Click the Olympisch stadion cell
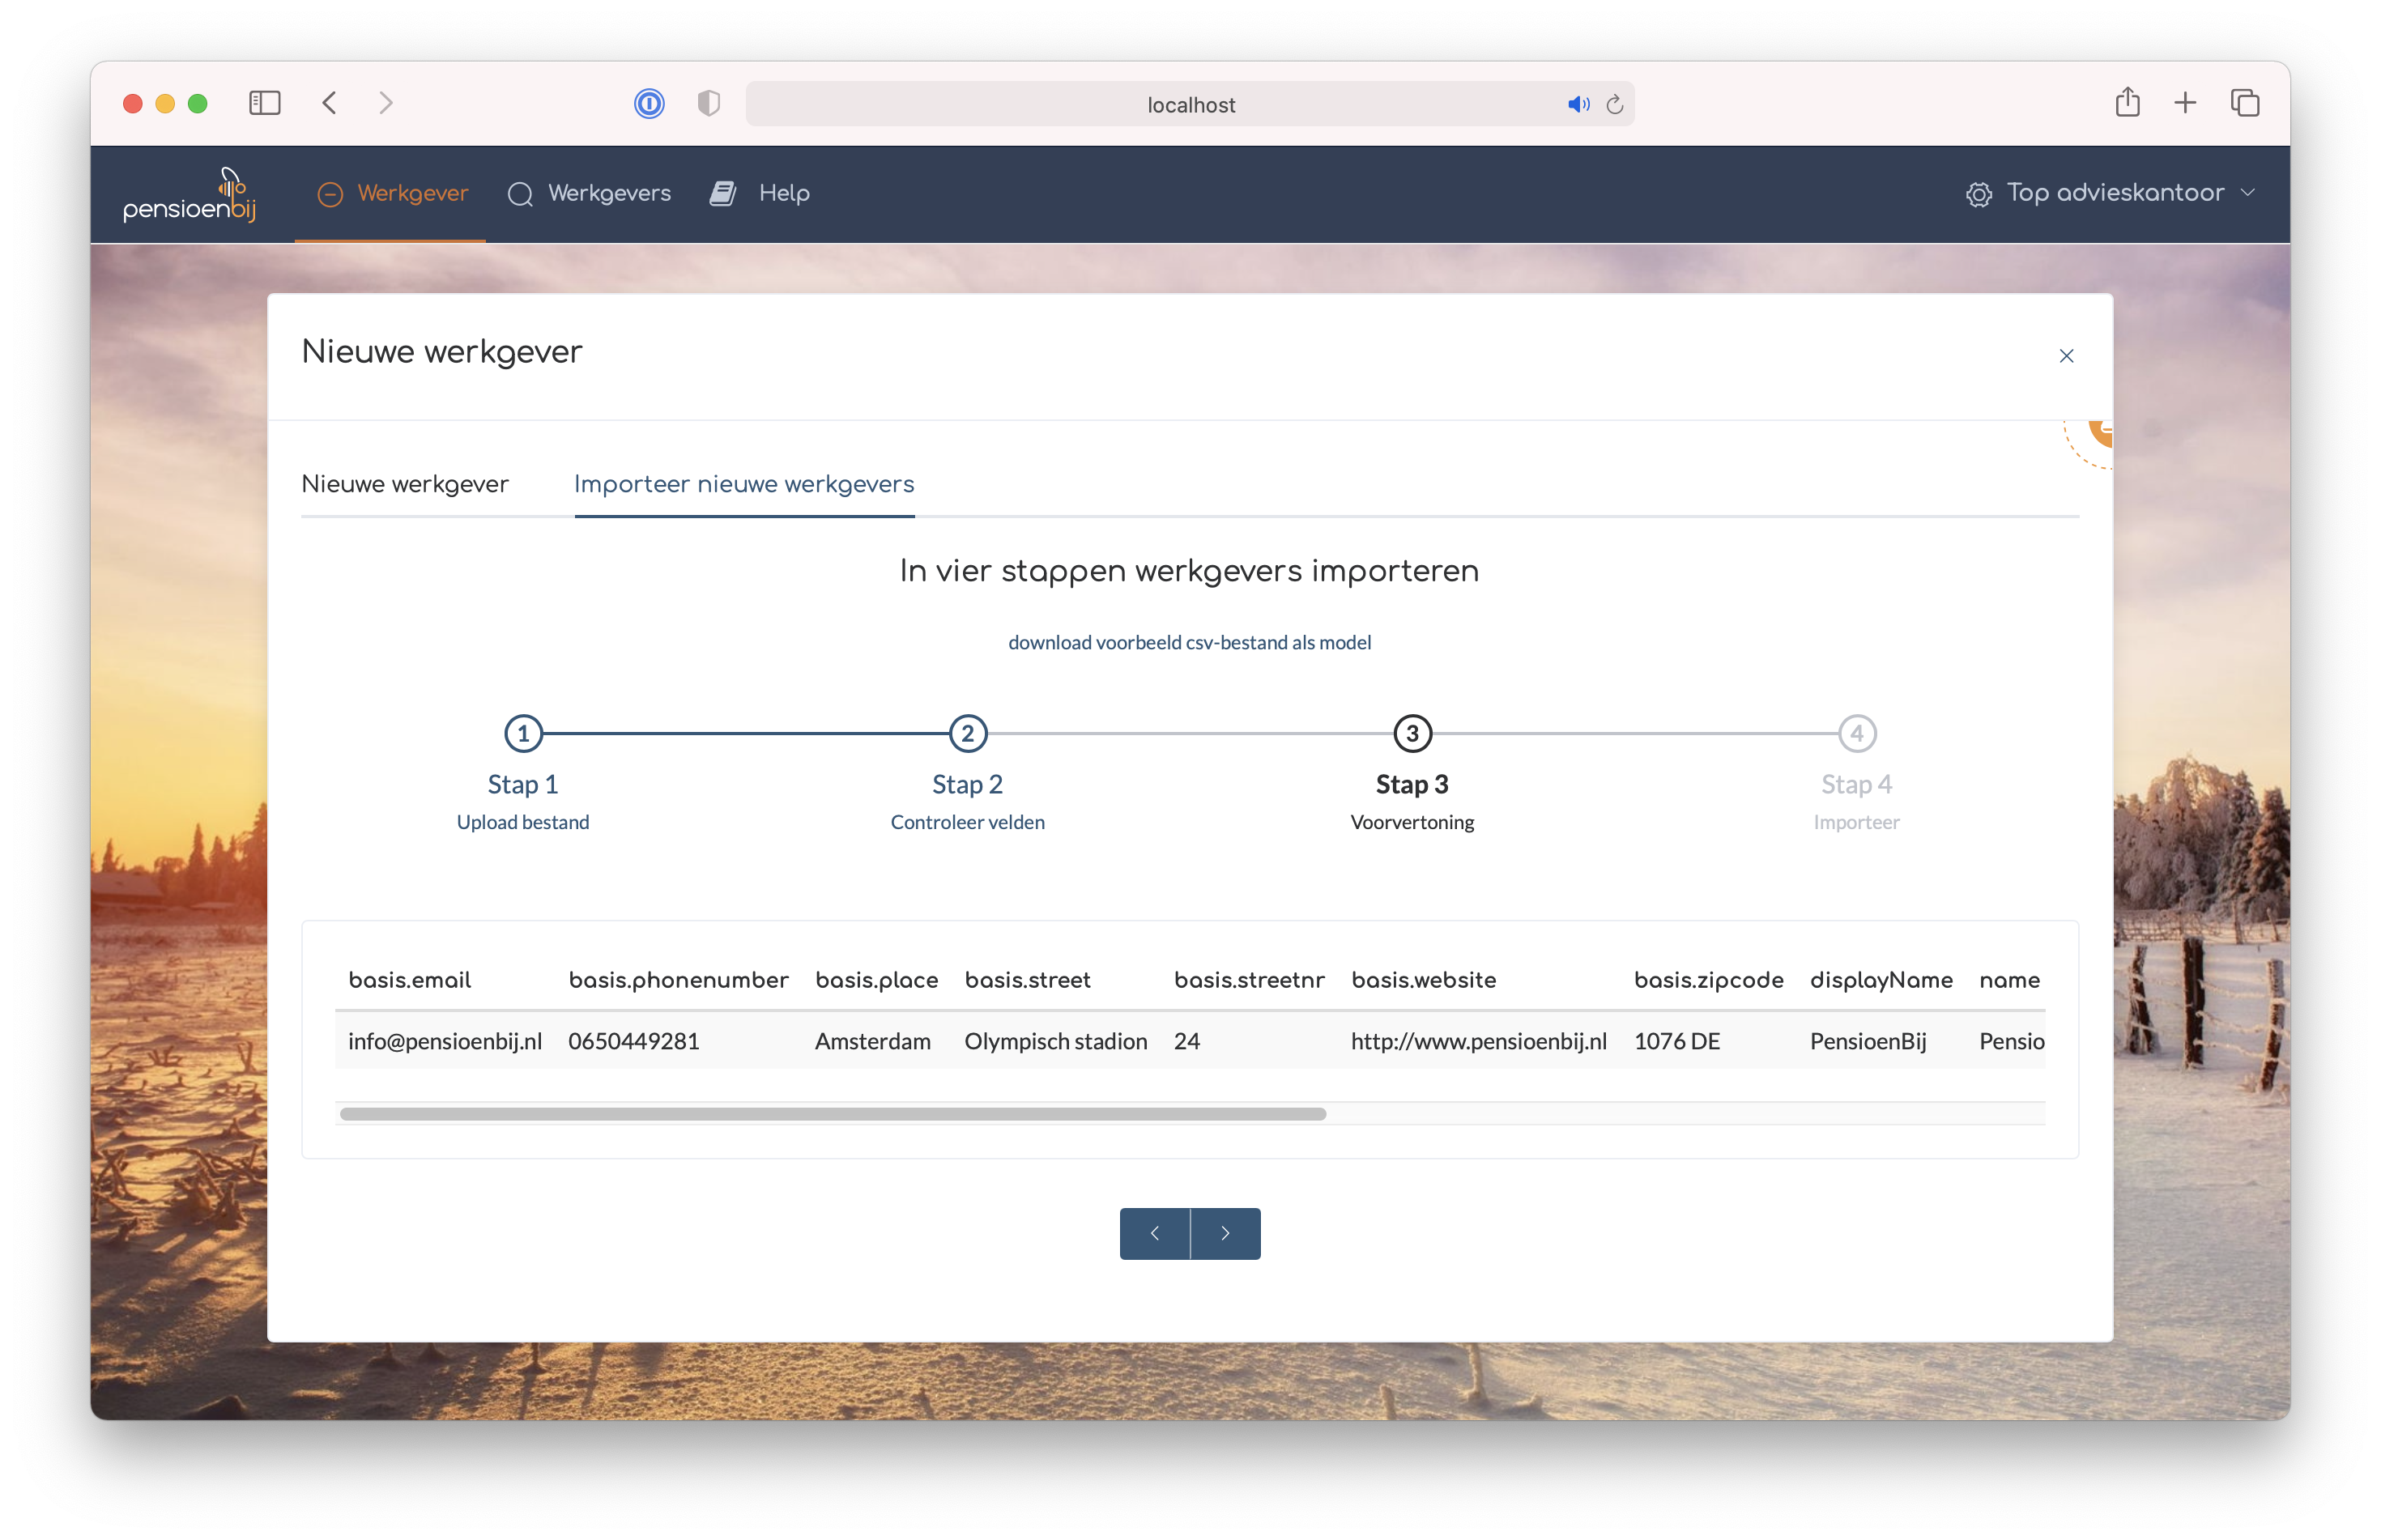 (1055, 1041)
